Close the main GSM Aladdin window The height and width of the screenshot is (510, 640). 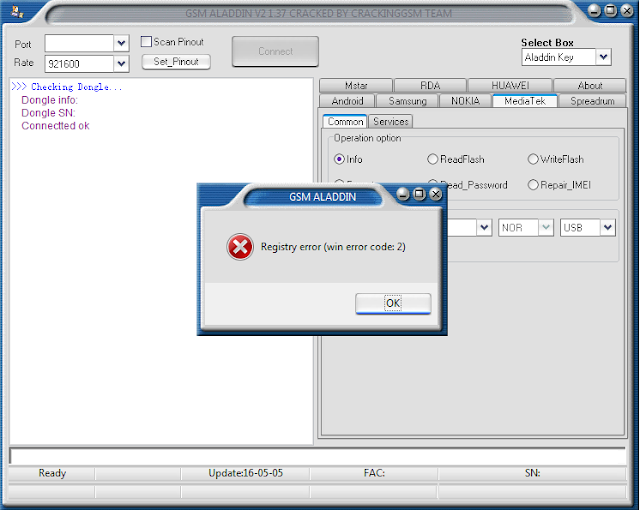pyautogui.click(x=627, y=11)
